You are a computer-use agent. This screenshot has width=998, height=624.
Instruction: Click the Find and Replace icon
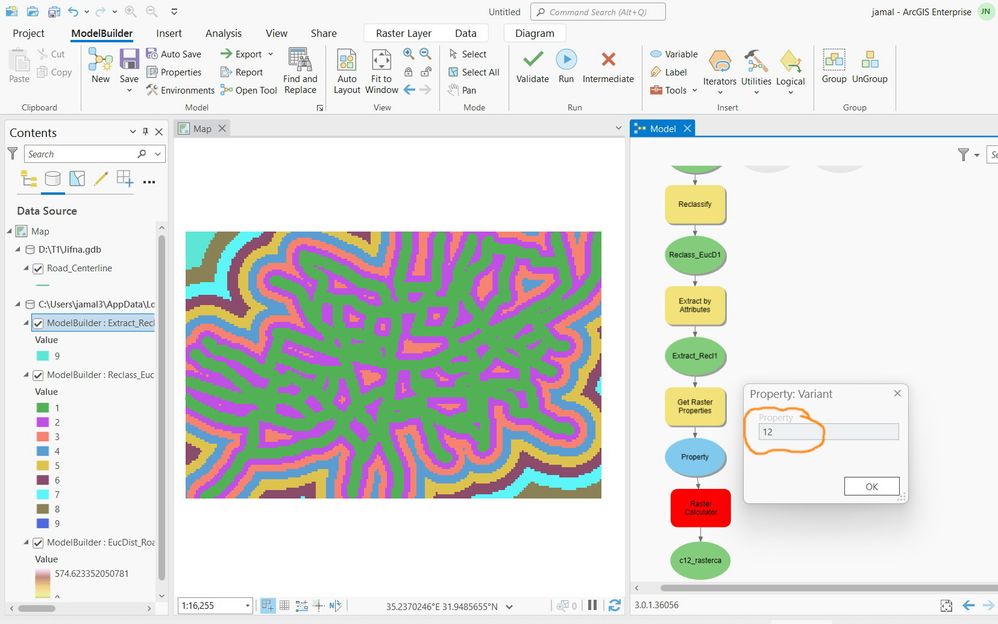click(x=300, y=60)
